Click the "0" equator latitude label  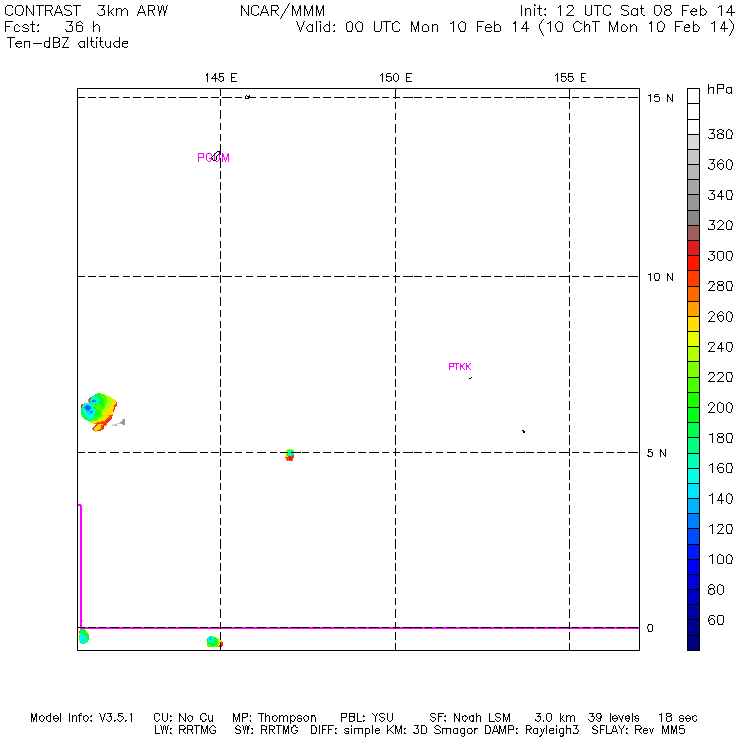[x=650, y=628]
